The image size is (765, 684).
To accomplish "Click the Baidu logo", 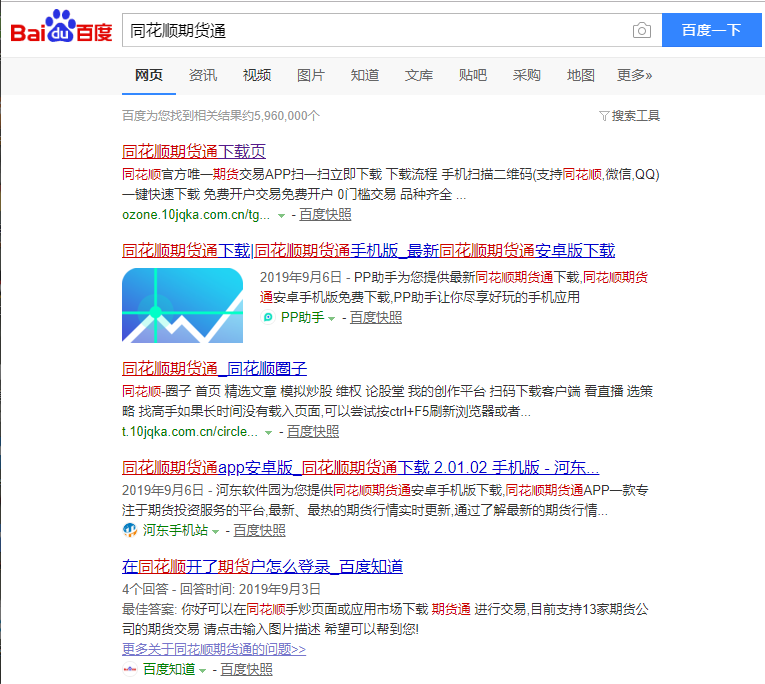I will 61,27.
